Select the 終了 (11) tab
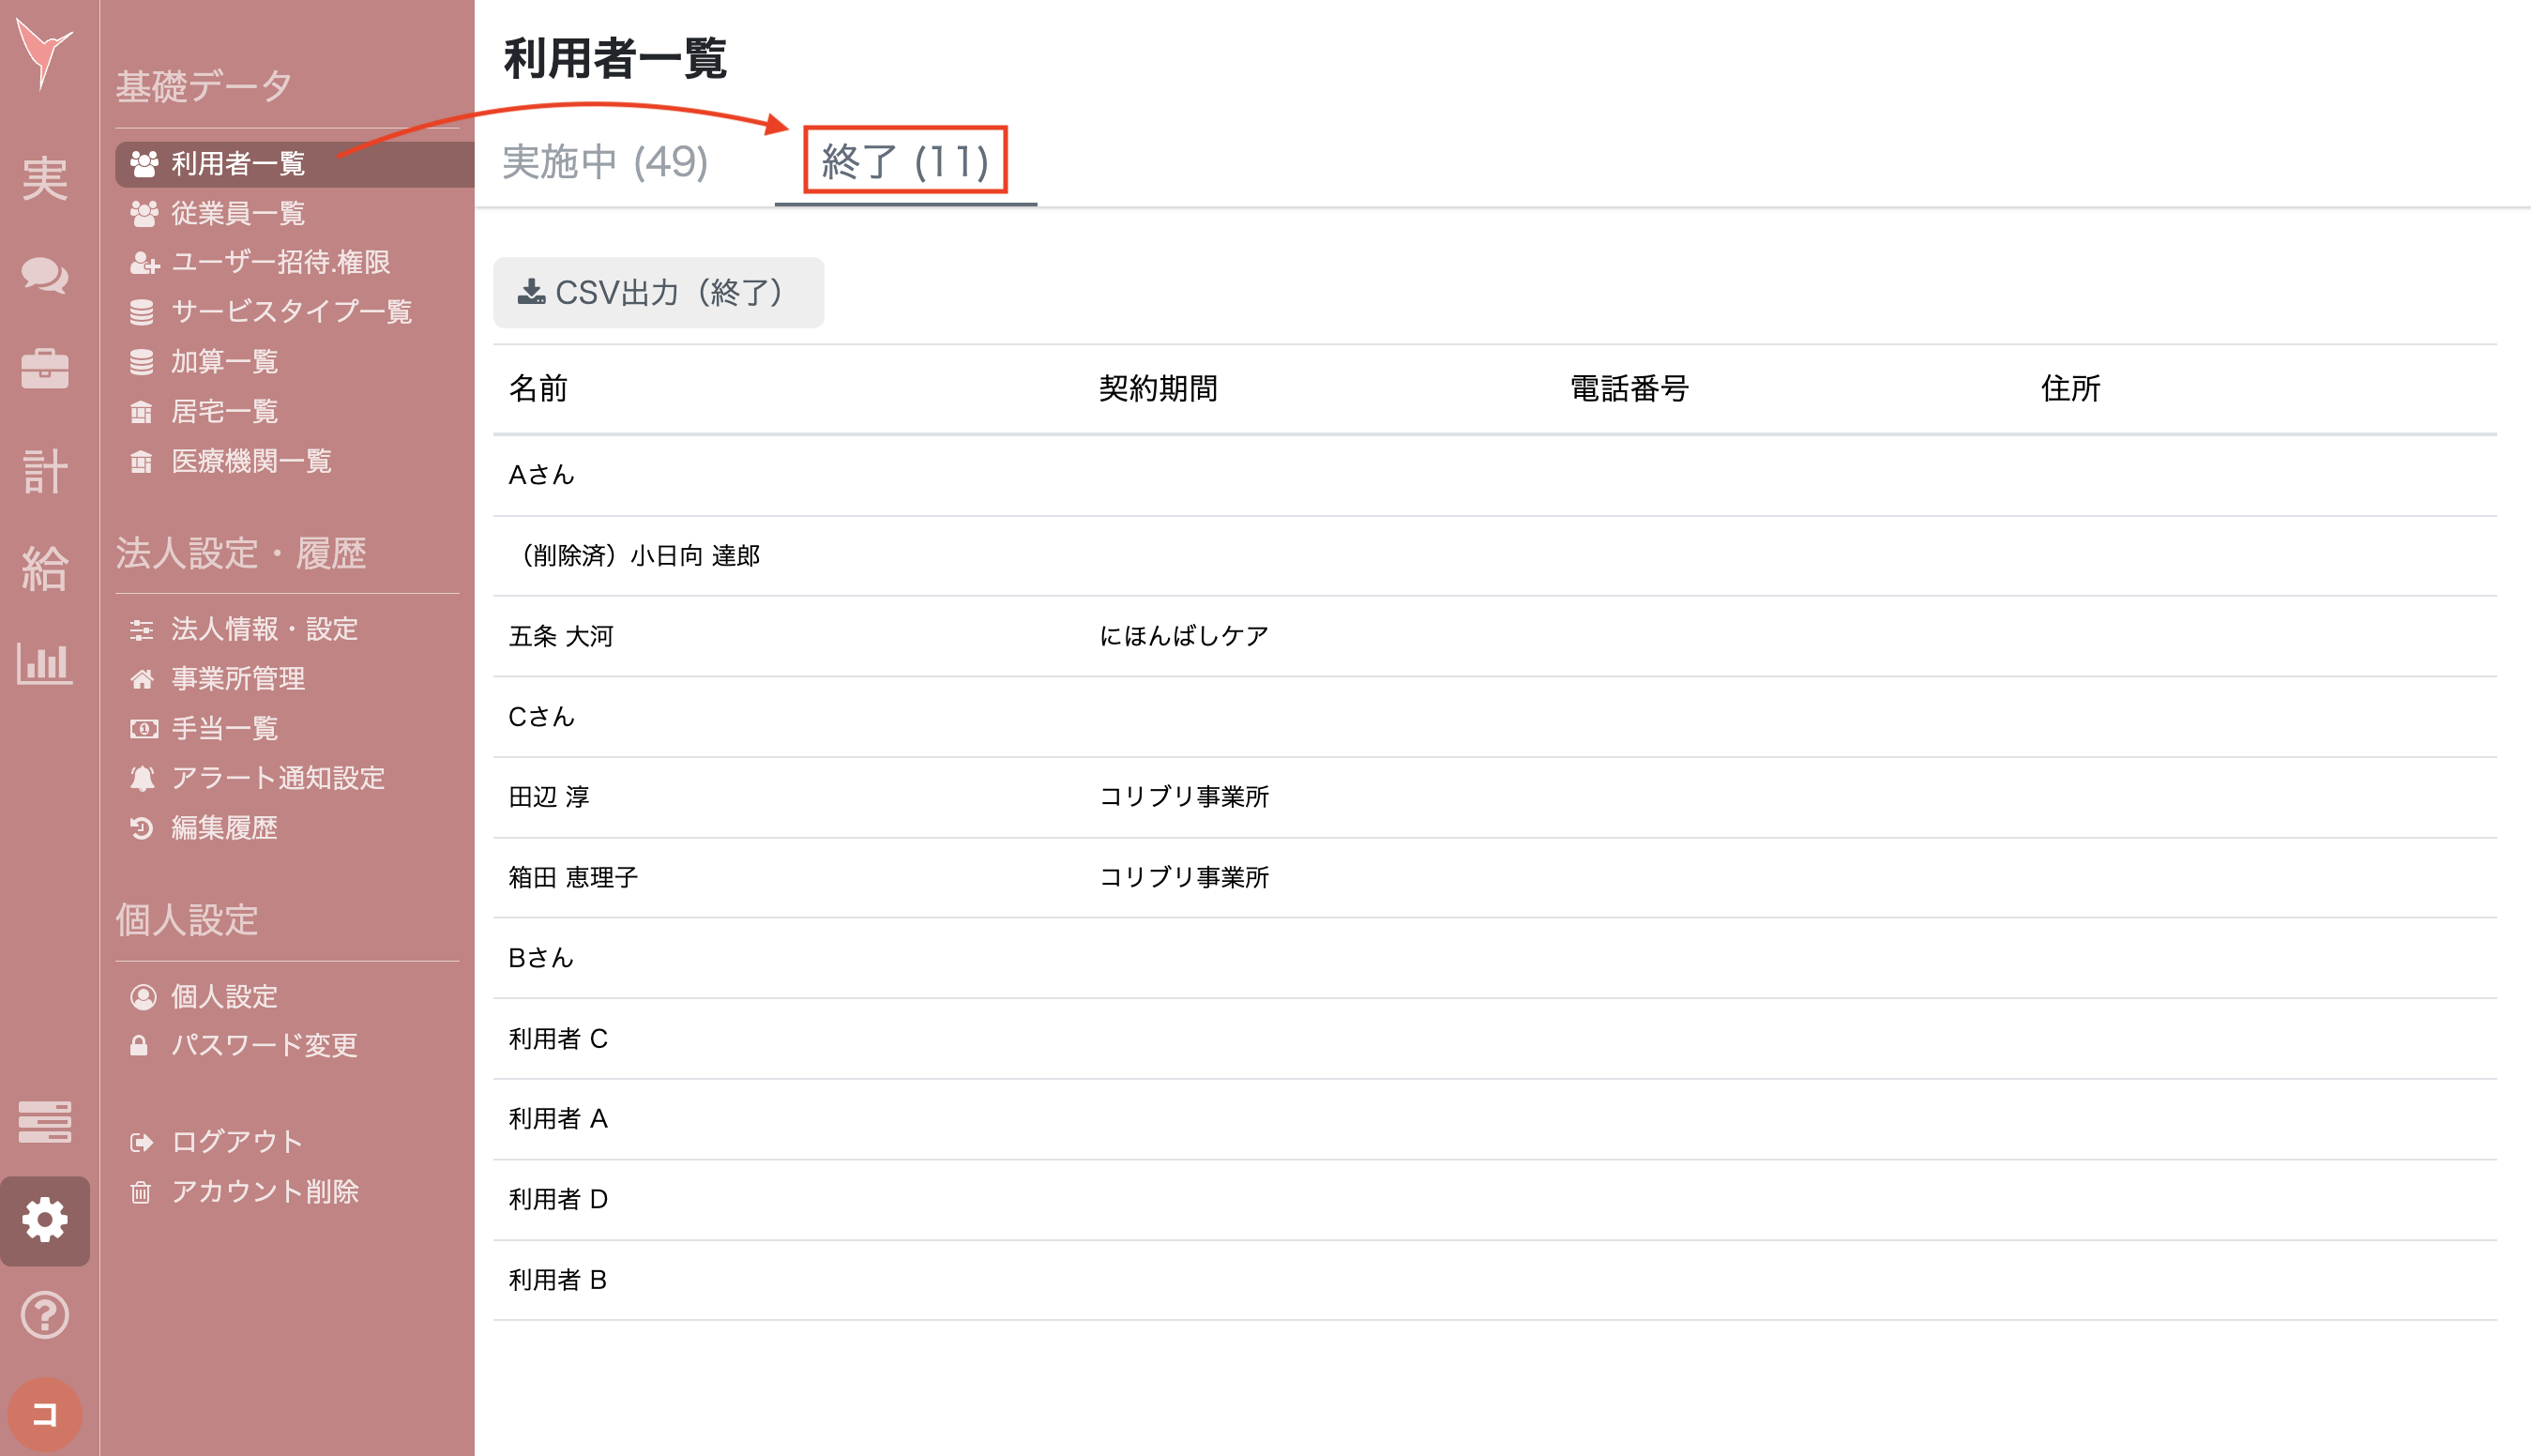 point(905,162)
